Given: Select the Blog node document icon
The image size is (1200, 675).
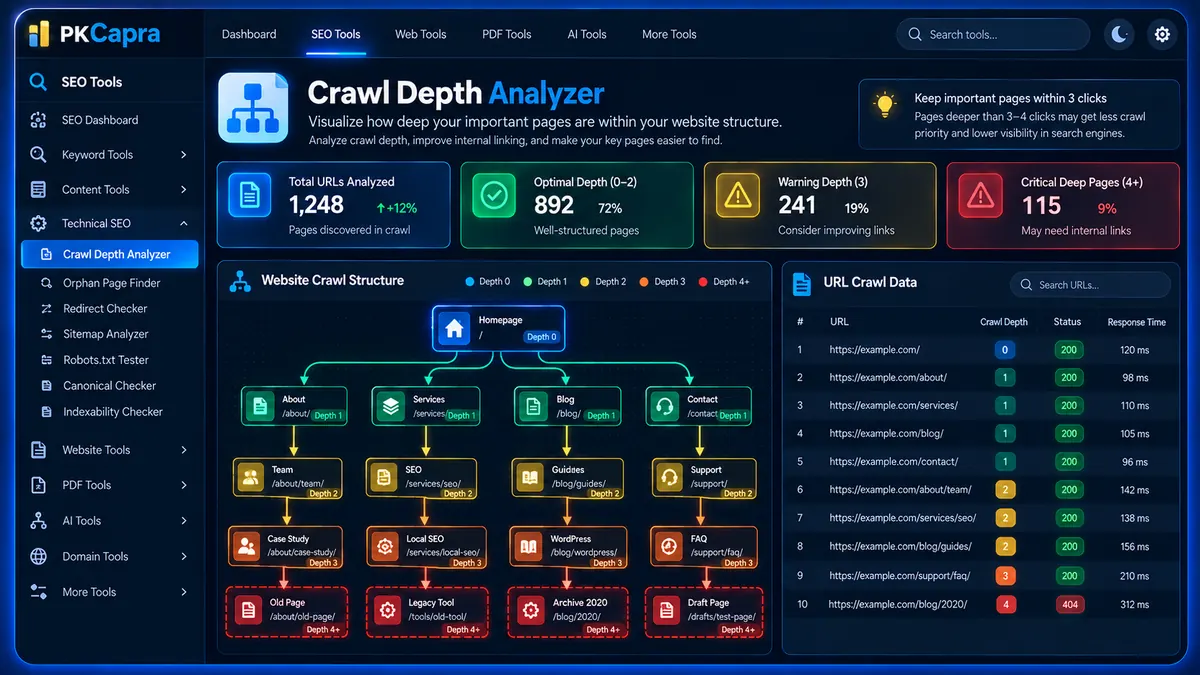Looking at the screenshot, I should tap(533, 406).
